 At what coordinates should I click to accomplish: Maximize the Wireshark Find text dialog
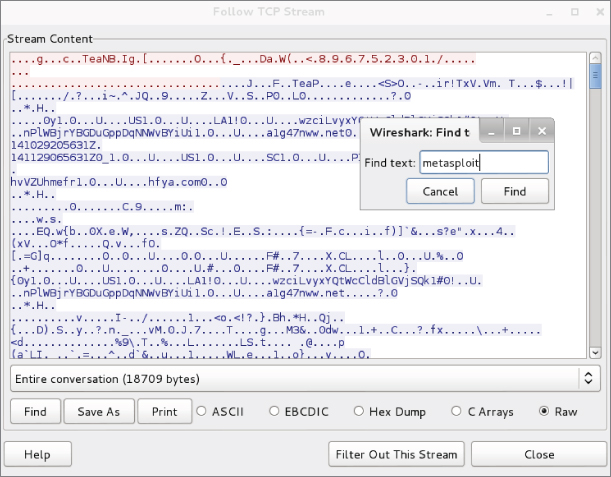516,131
